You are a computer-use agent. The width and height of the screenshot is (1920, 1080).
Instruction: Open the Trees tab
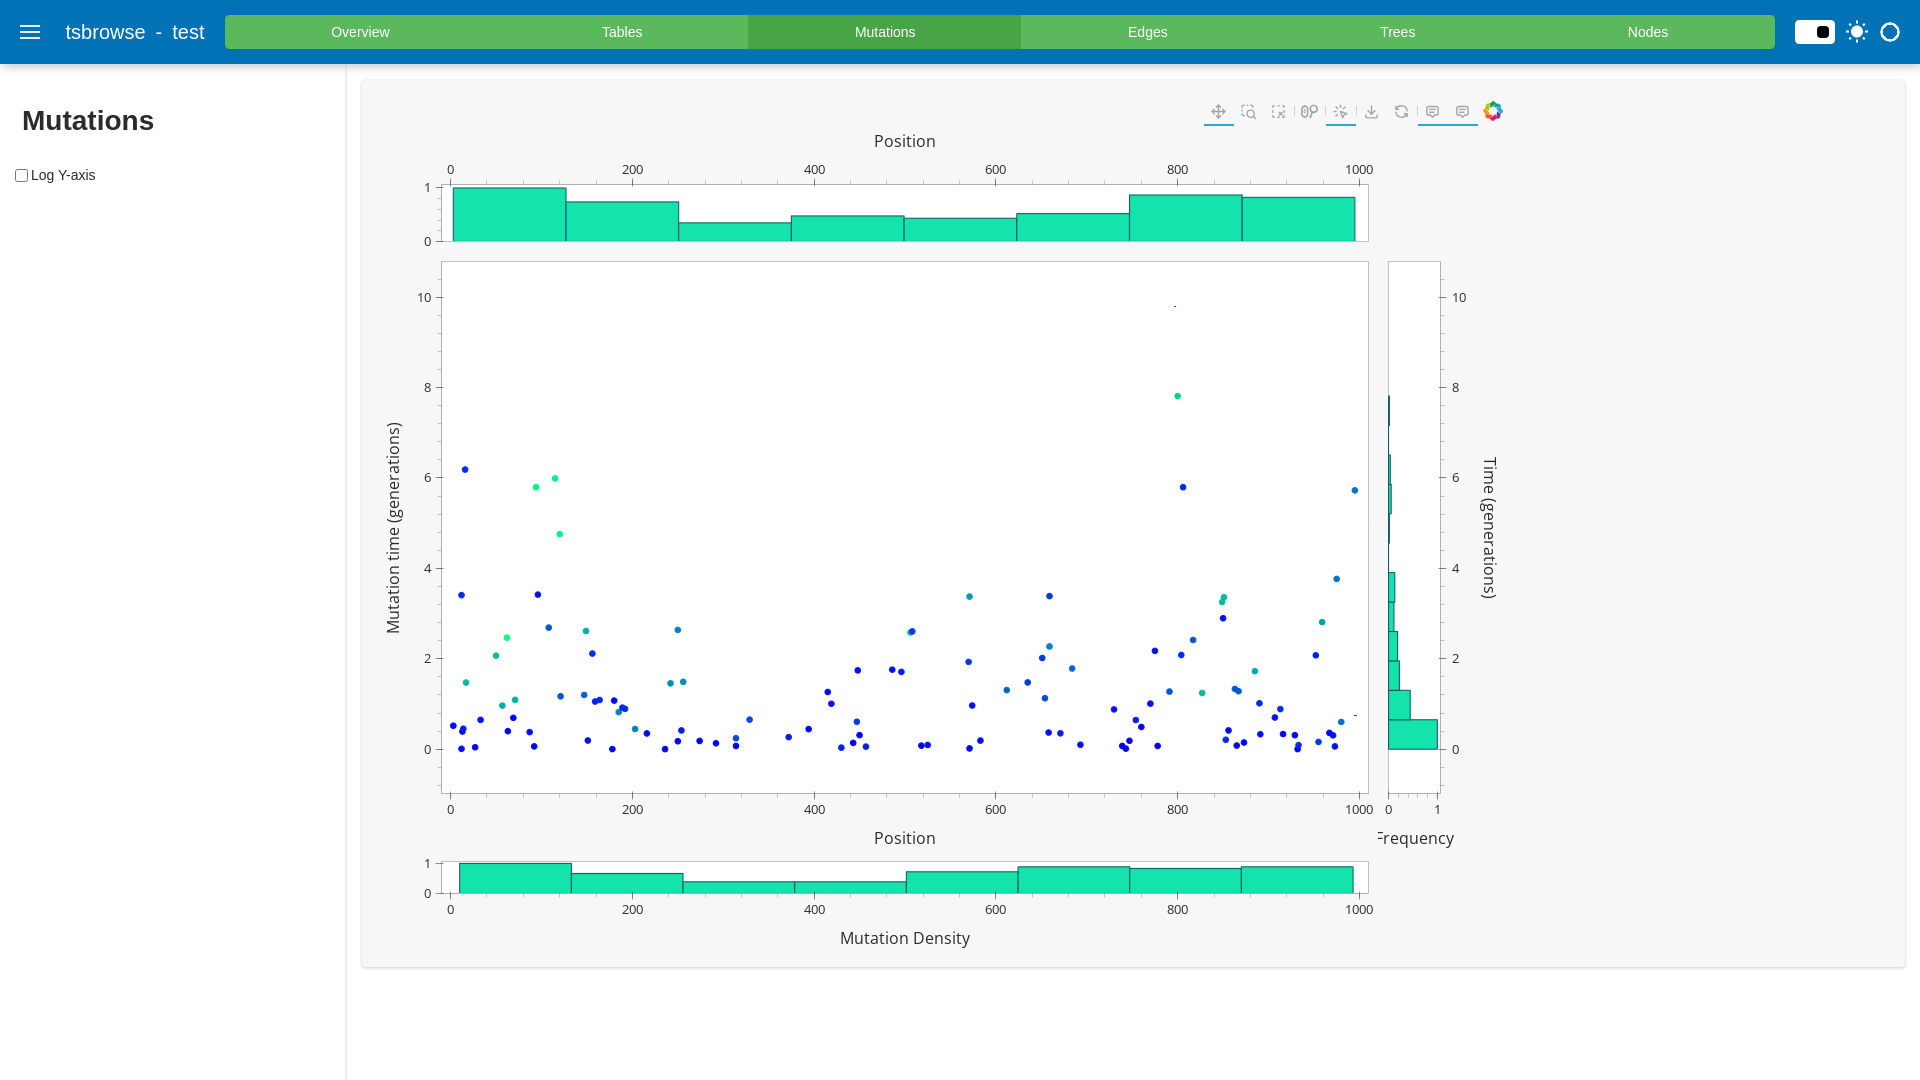(1397, 32)
